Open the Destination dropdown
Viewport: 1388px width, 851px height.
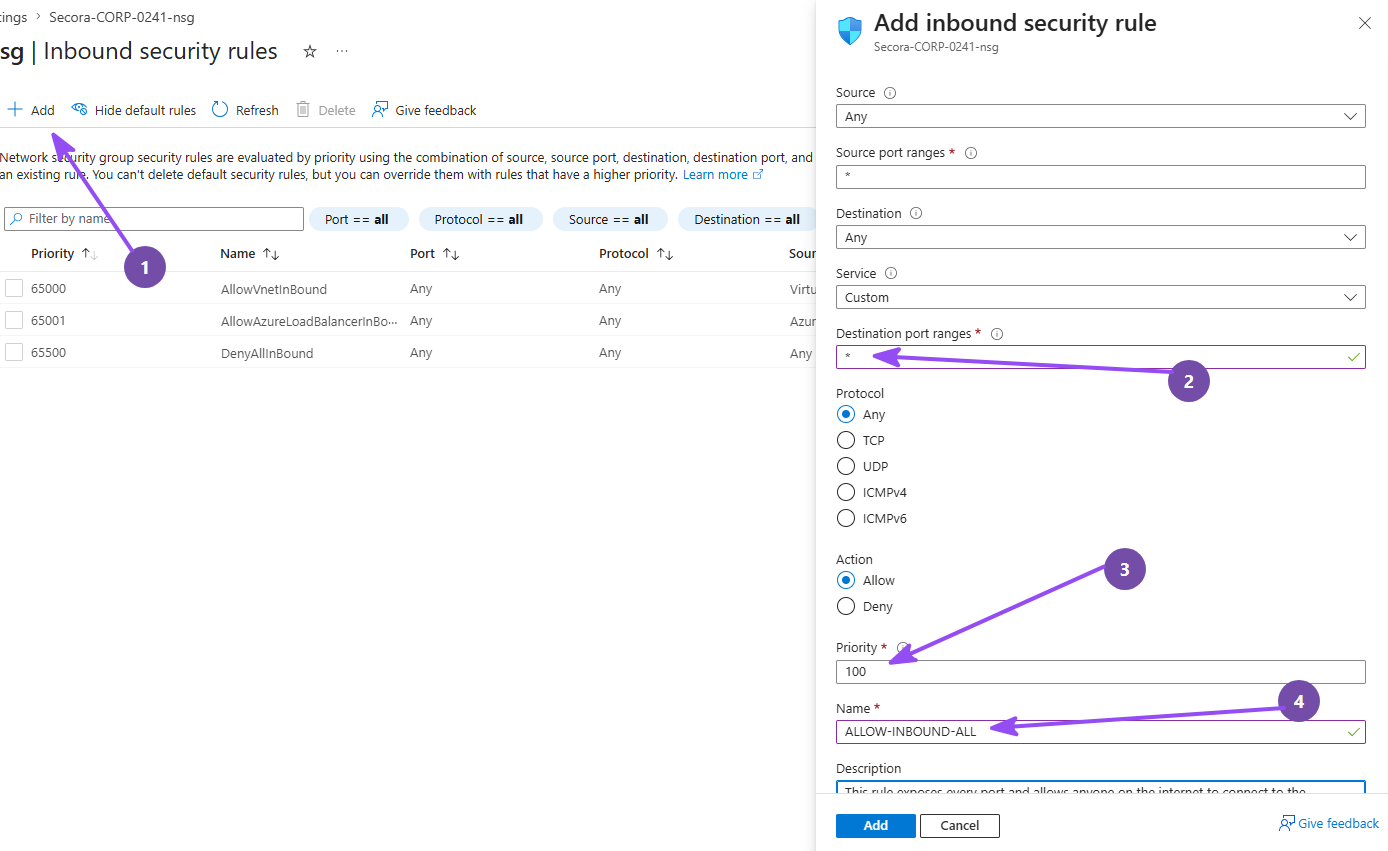1101,237
